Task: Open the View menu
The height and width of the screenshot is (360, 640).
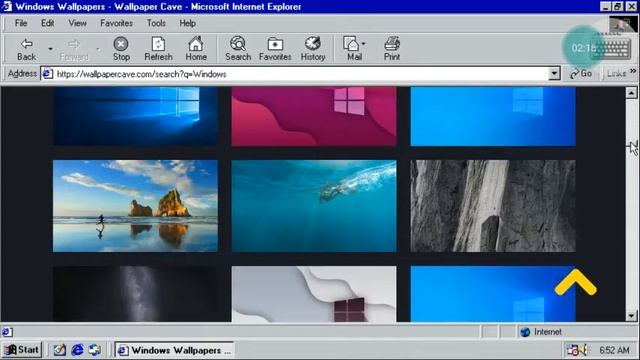Action: 77,23
